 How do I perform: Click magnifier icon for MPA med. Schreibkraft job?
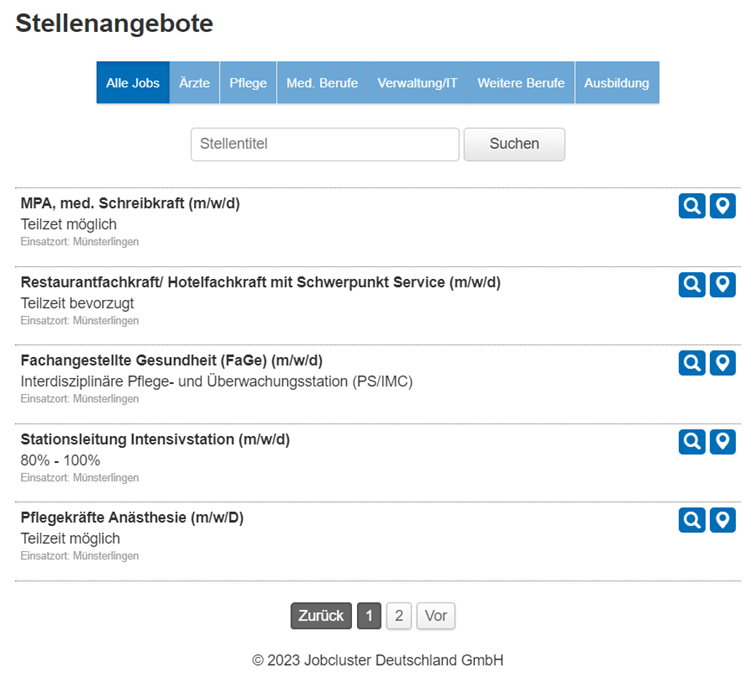coord(691,206)
